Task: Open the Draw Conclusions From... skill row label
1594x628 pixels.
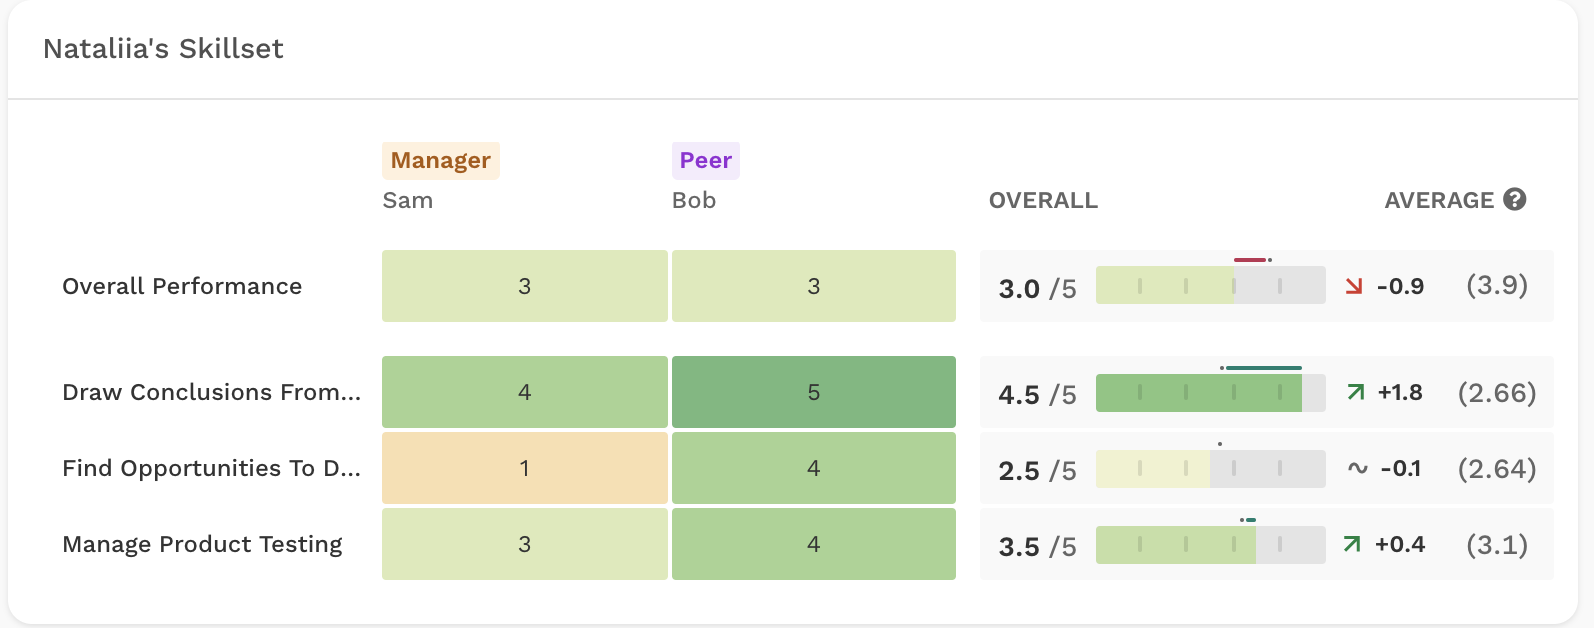Action: pyautogui.click(x=211, y=392)
